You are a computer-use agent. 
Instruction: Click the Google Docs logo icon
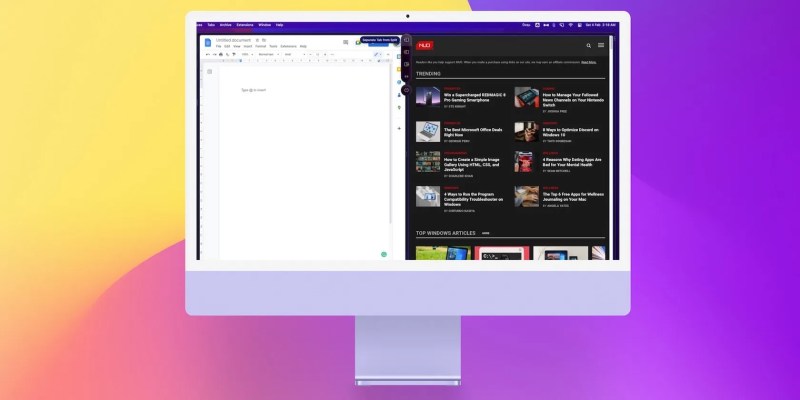click(x=208, y=42)
